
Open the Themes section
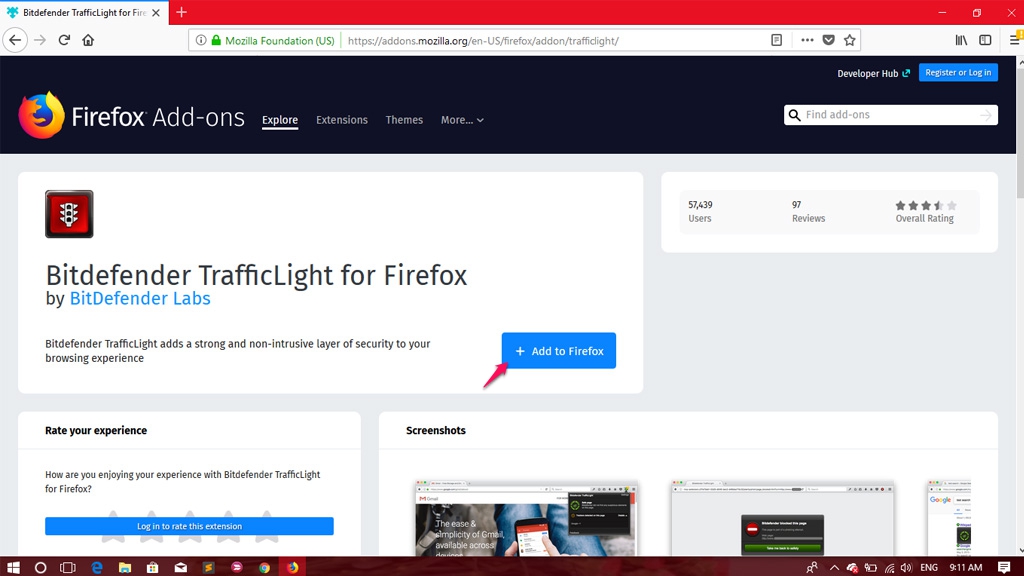click(x=404, y=120)
